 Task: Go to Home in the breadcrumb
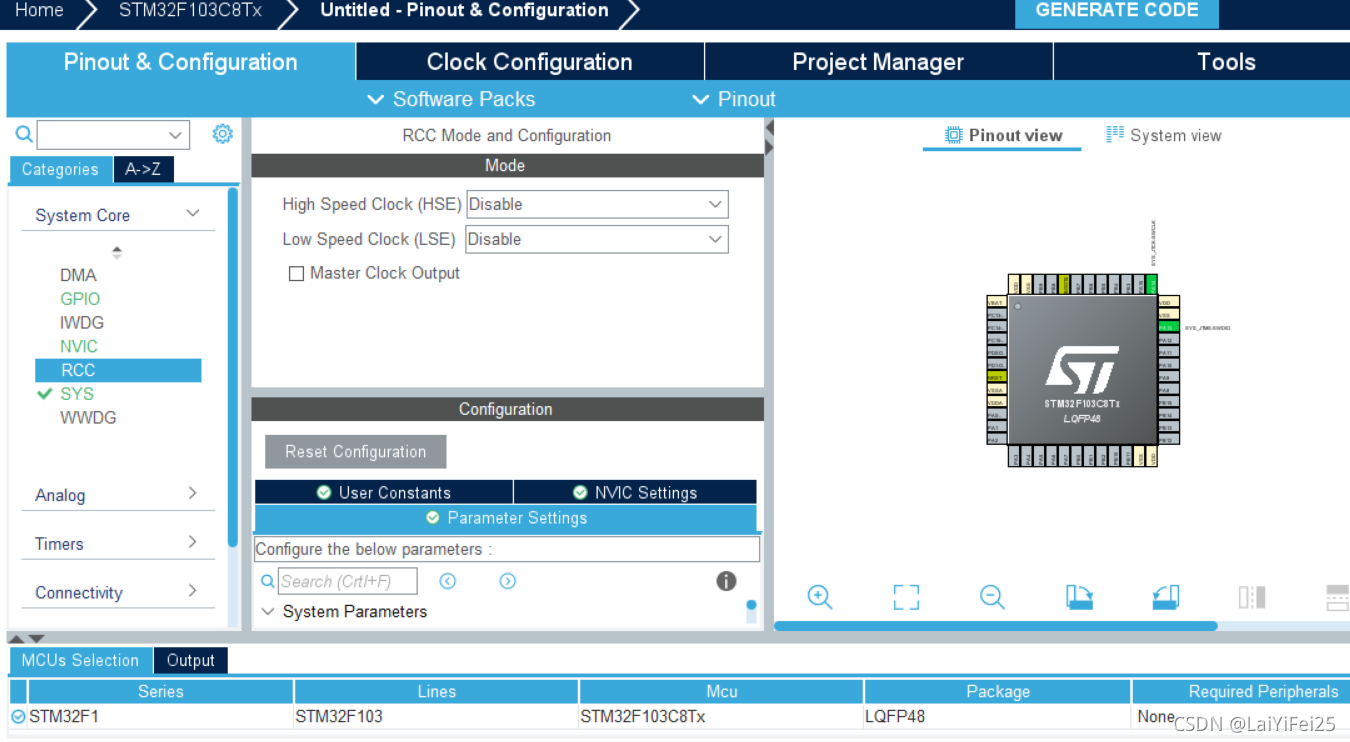tap(40, 10)
